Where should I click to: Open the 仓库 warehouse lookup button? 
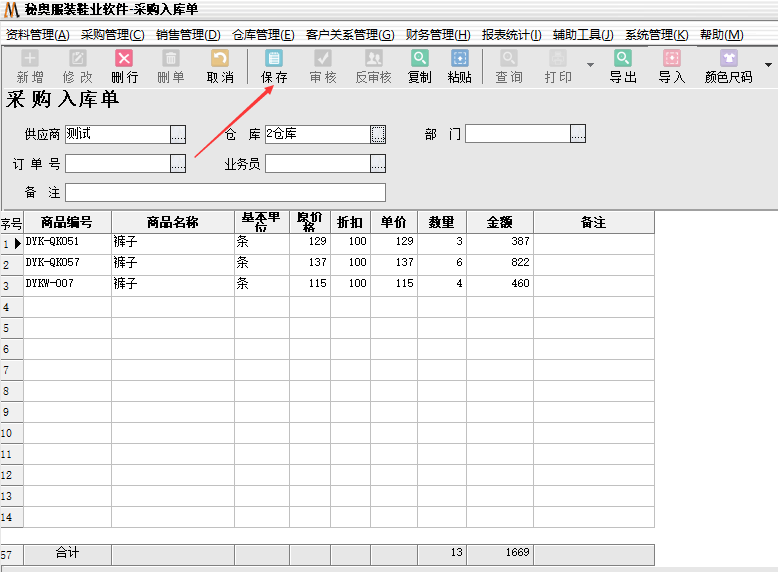tap(378, 134)
